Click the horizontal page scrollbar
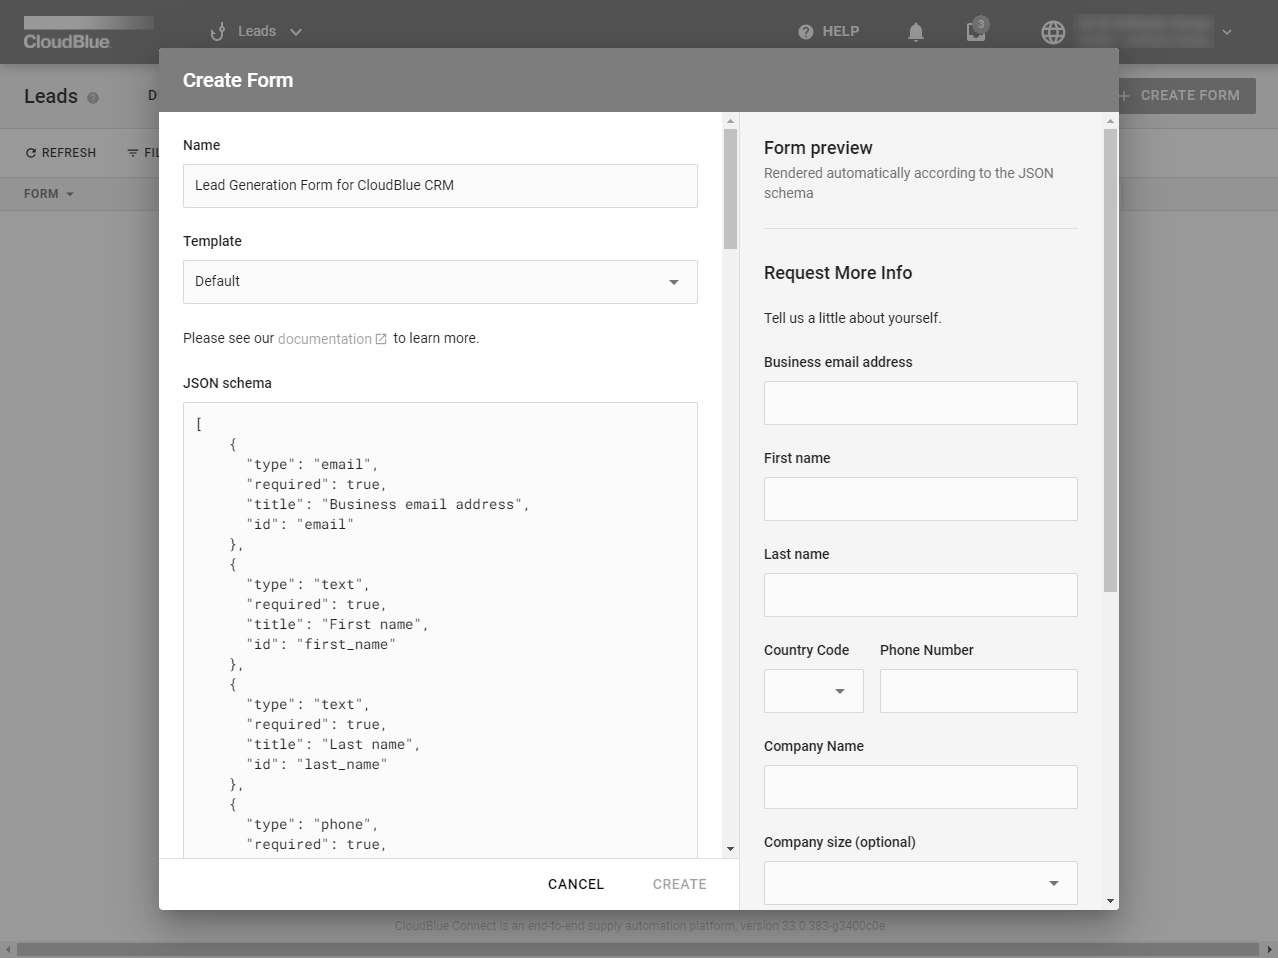The height and width of the screenshot is (958, 1278). click(x=638, y=949)
